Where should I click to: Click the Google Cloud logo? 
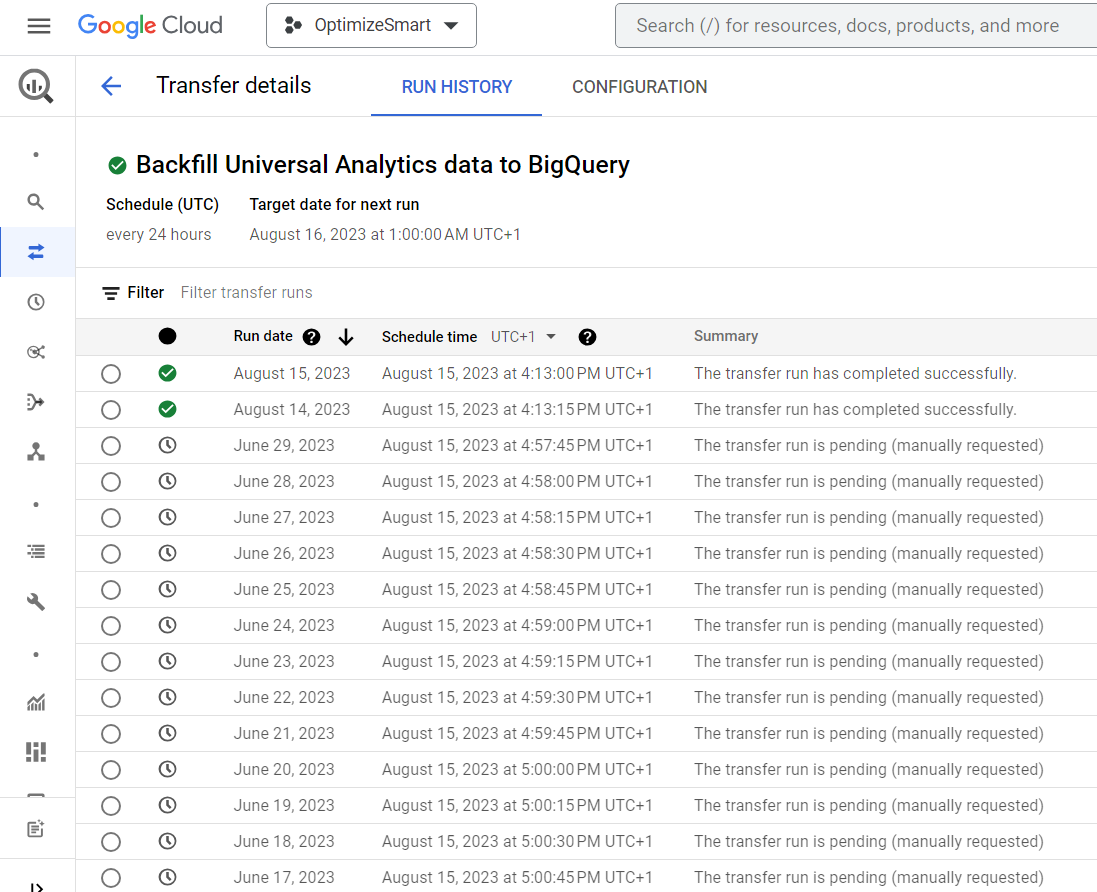(150, 26)
